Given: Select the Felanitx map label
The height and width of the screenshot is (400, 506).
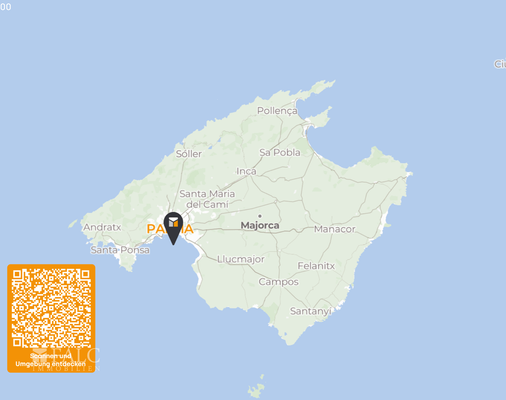Looking at the screenshot, I should 316,266.
